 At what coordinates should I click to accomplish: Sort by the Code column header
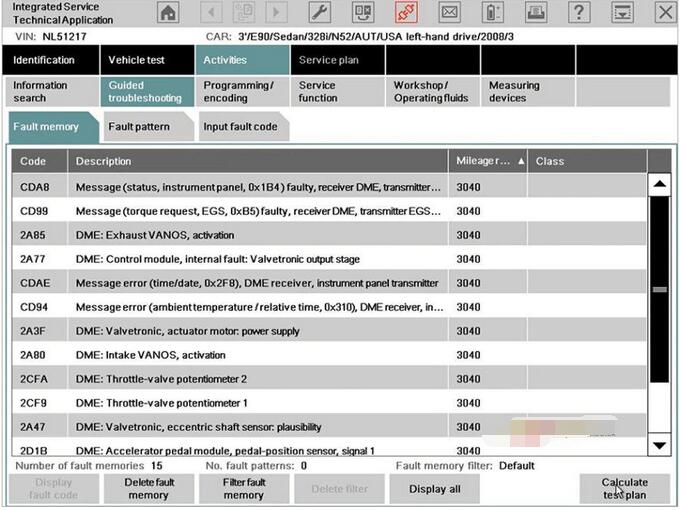pos(40,161)
